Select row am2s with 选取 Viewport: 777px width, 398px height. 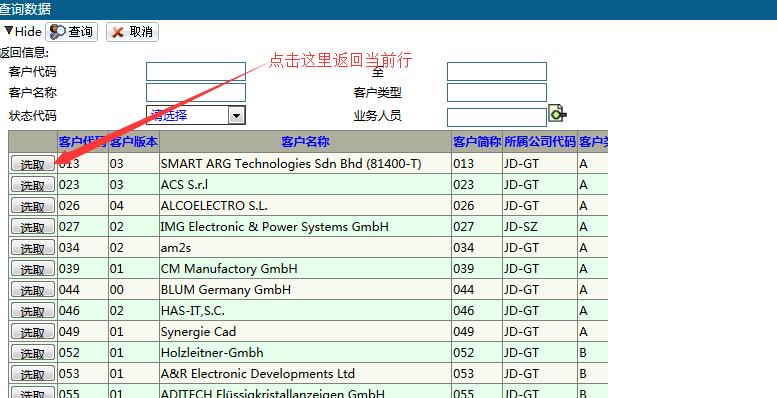click(x=33, y=248)
